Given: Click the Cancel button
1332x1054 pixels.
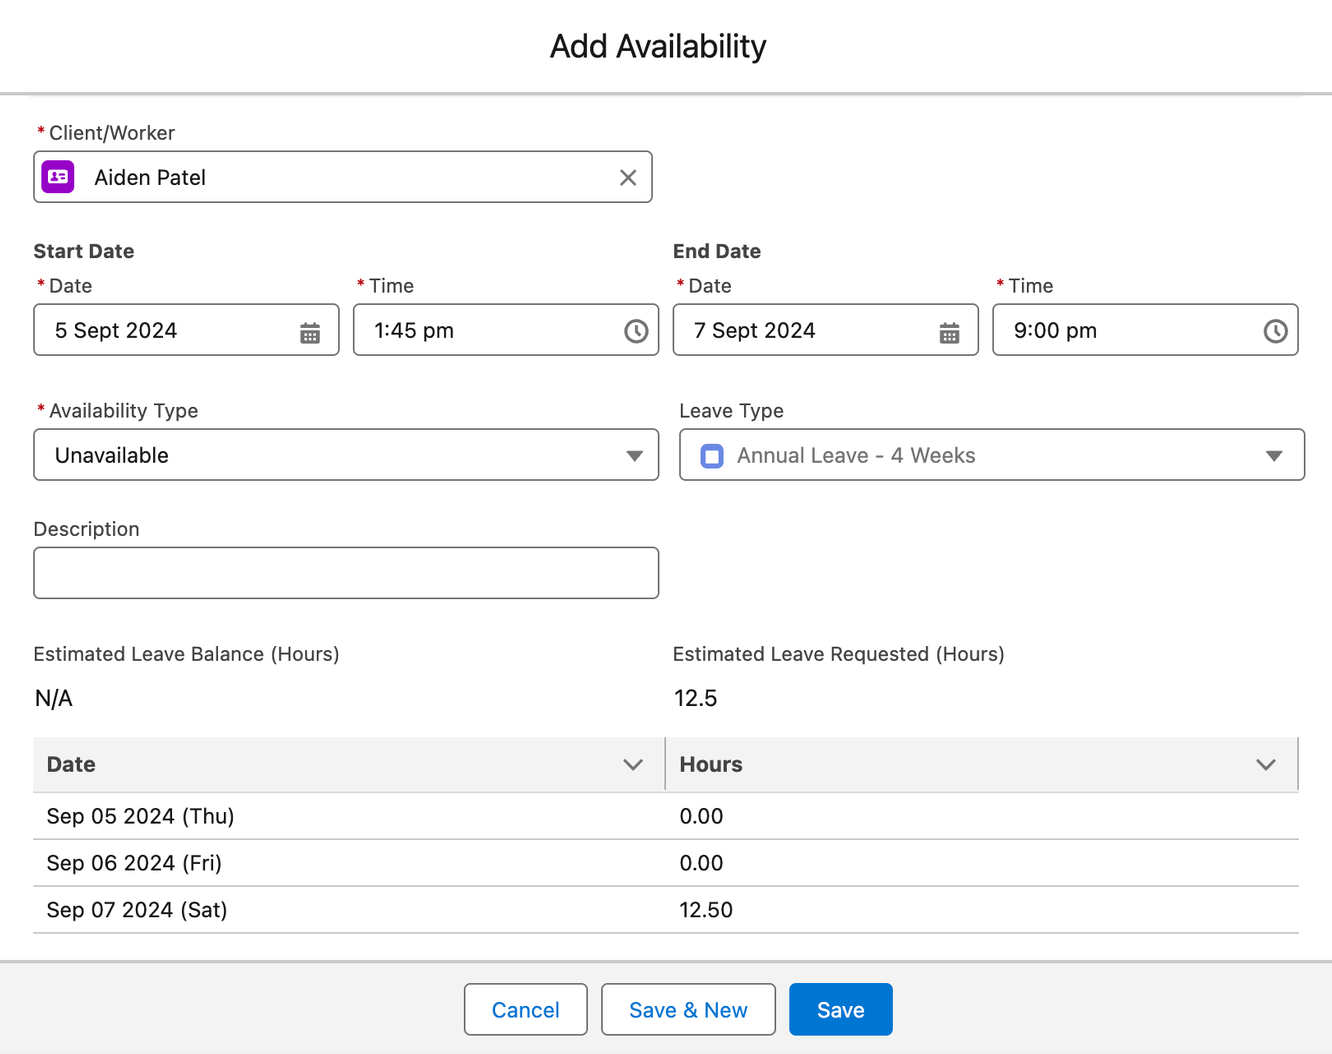Looking at the screenshot, I should click(x=525, y=1009).
